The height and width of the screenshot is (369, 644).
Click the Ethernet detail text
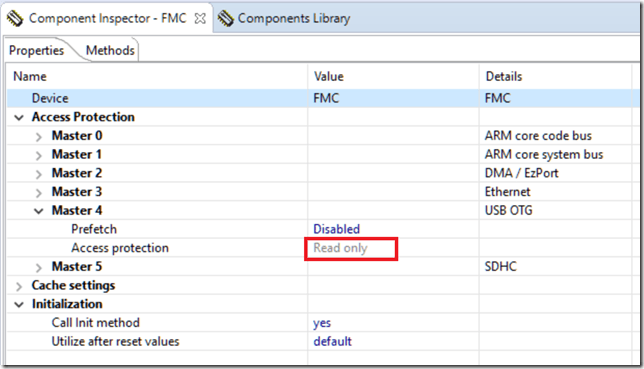pyautogui.click(x=508, y=191)
